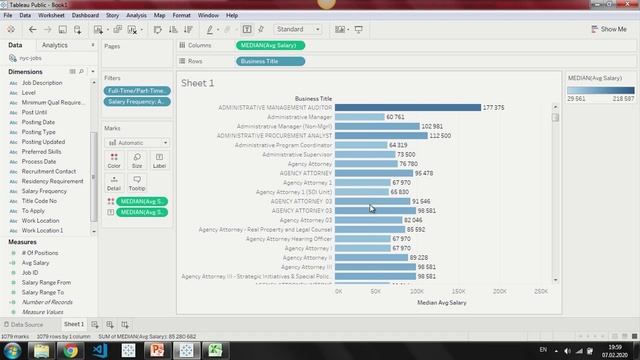640x360 pixels.
Task: Click view-as-list icon in Dimensions header
Action: [72, 71]
